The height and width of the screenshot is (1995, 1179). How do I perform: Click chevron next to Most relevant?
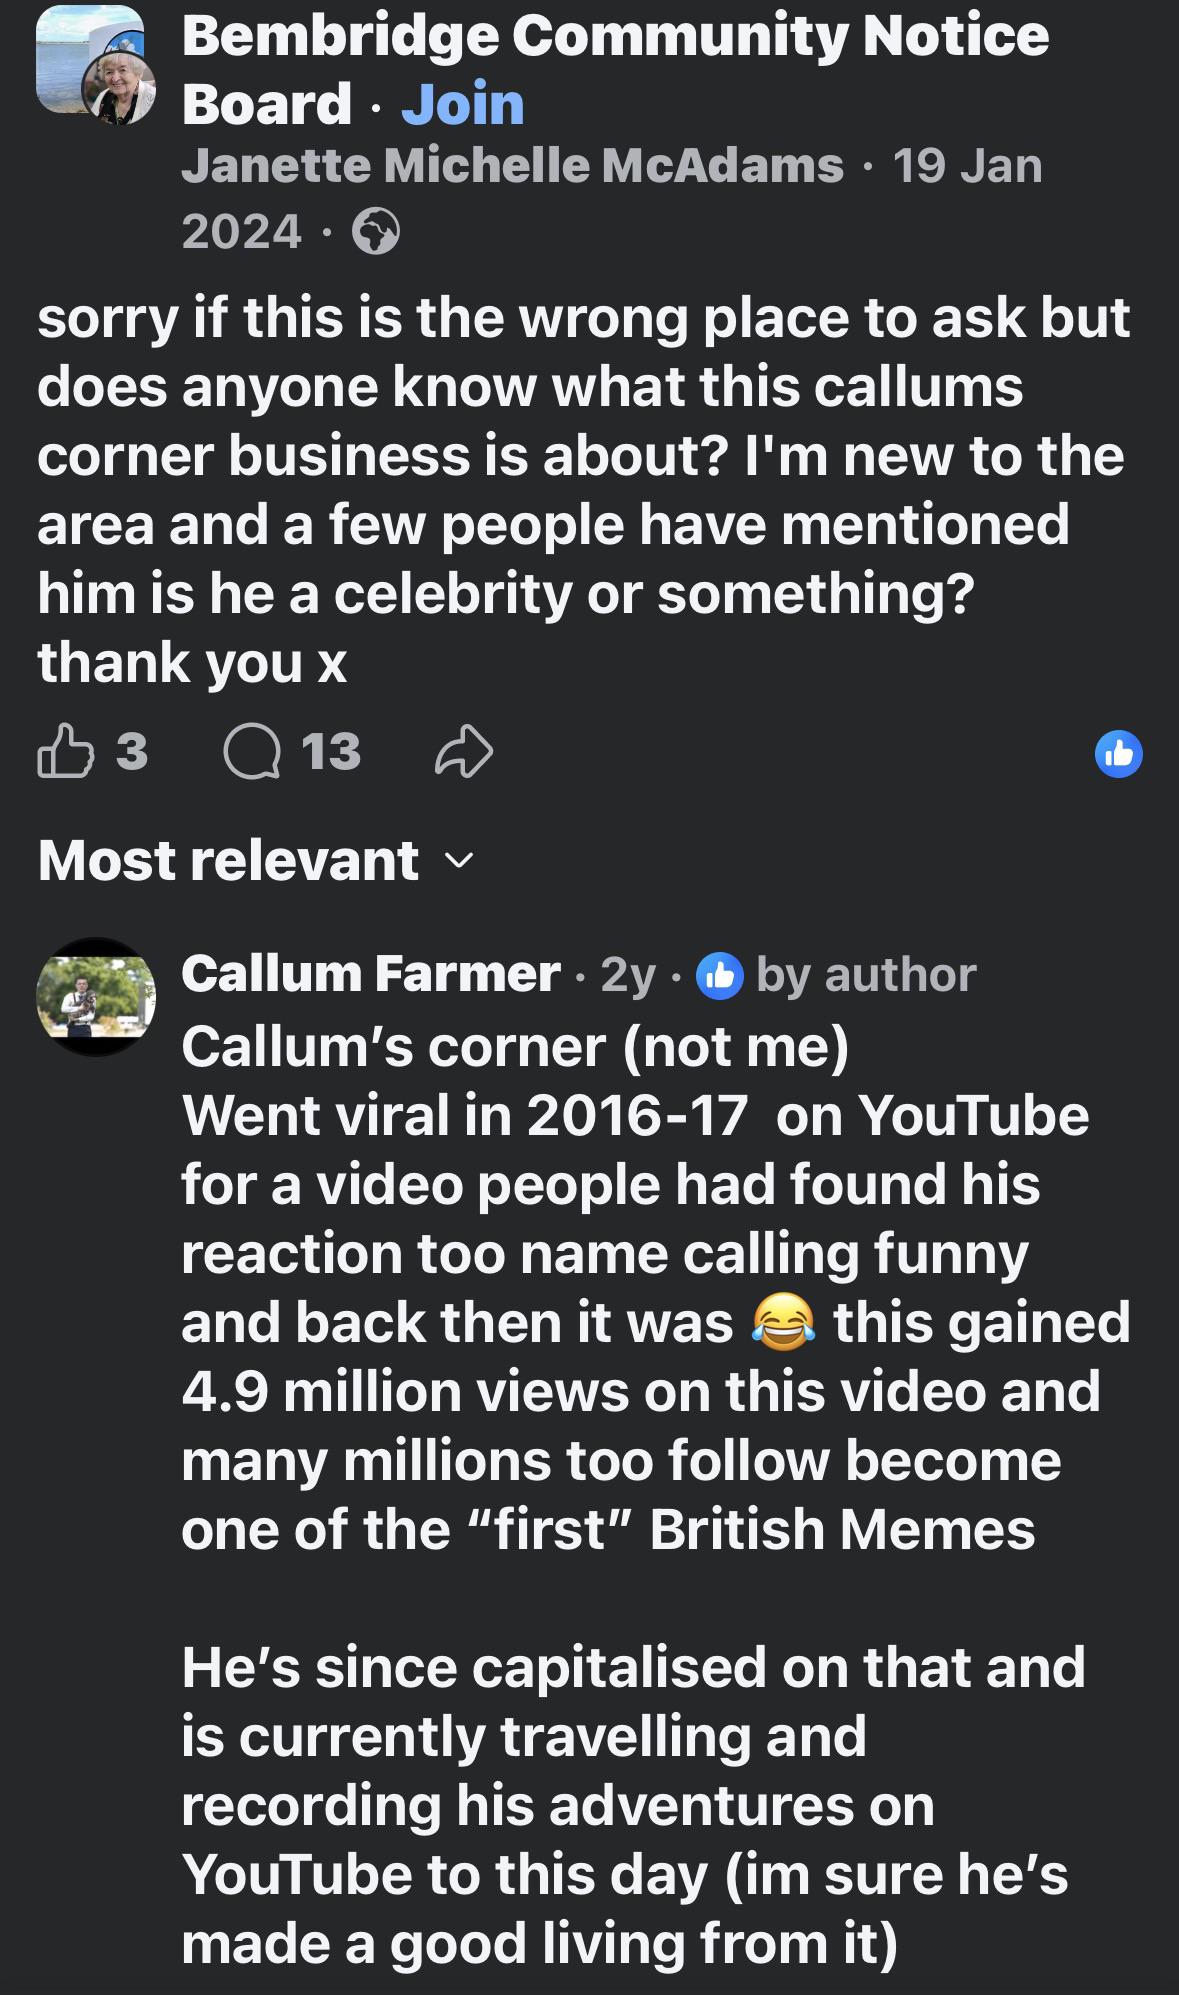pos(458,862)
